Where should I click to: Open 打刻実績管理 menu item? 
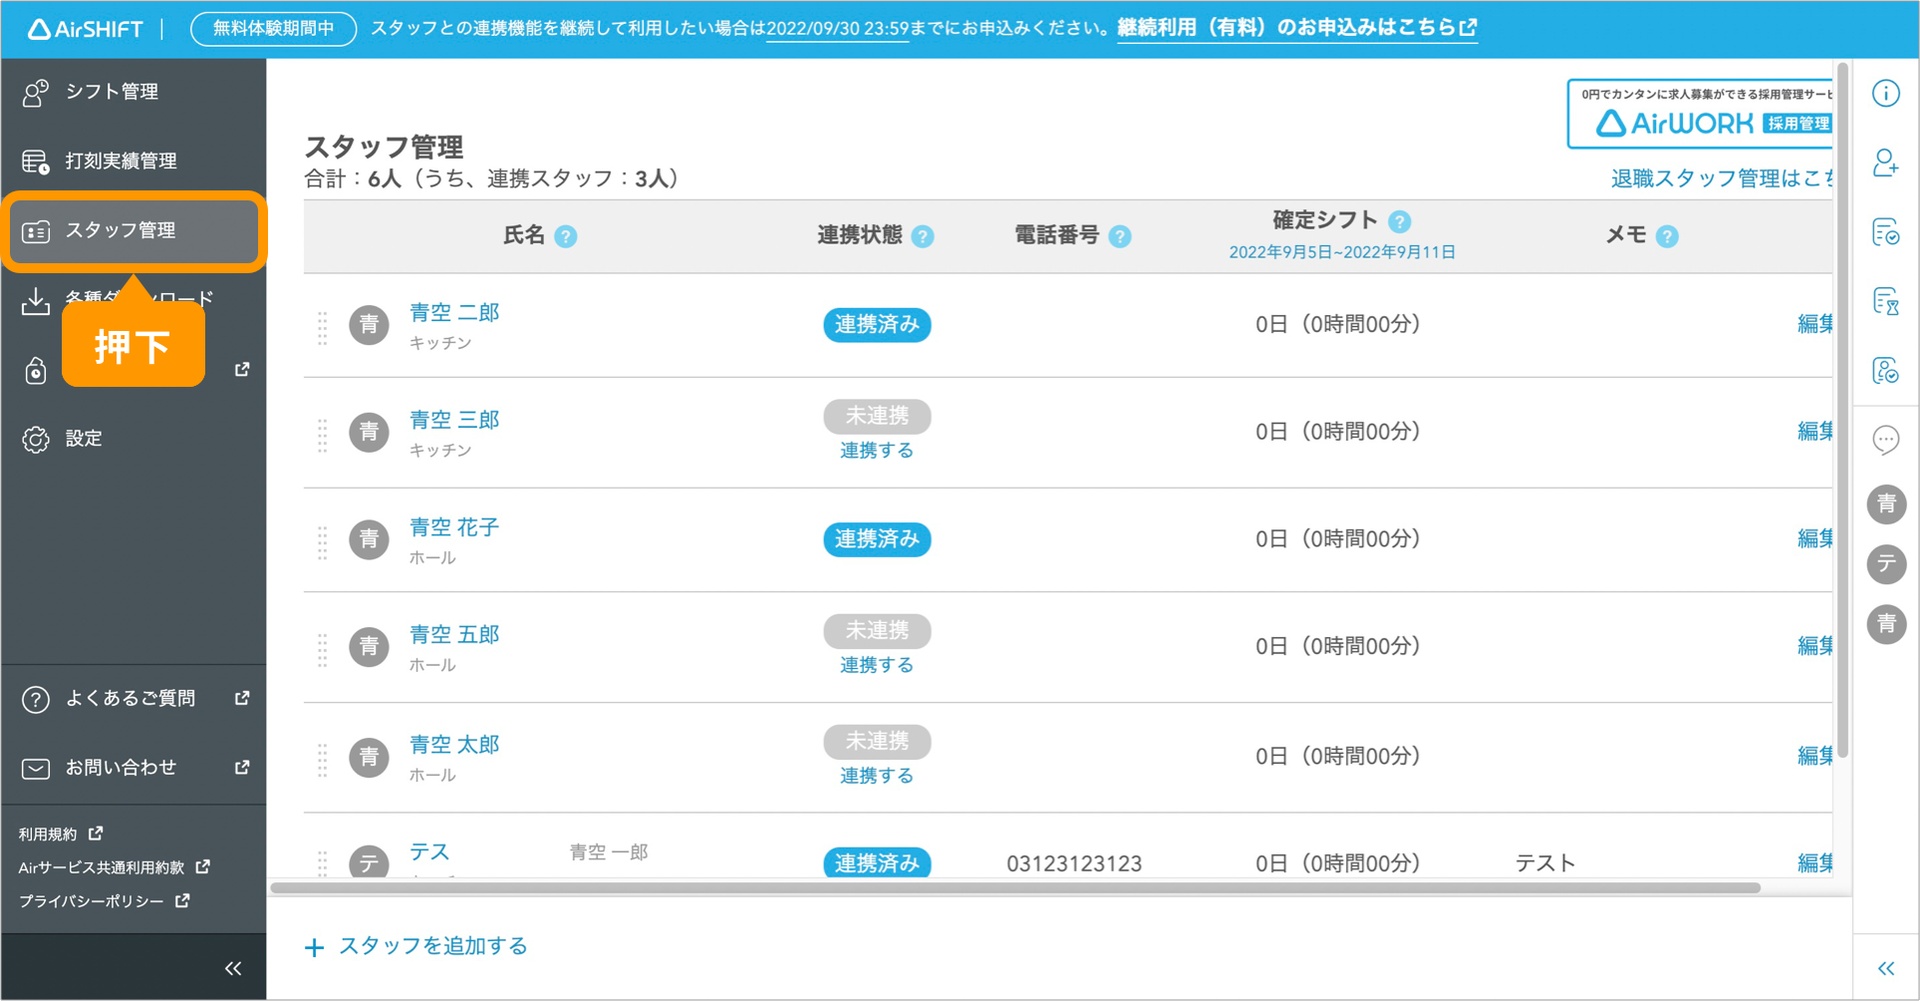click(x=120, y=161)
